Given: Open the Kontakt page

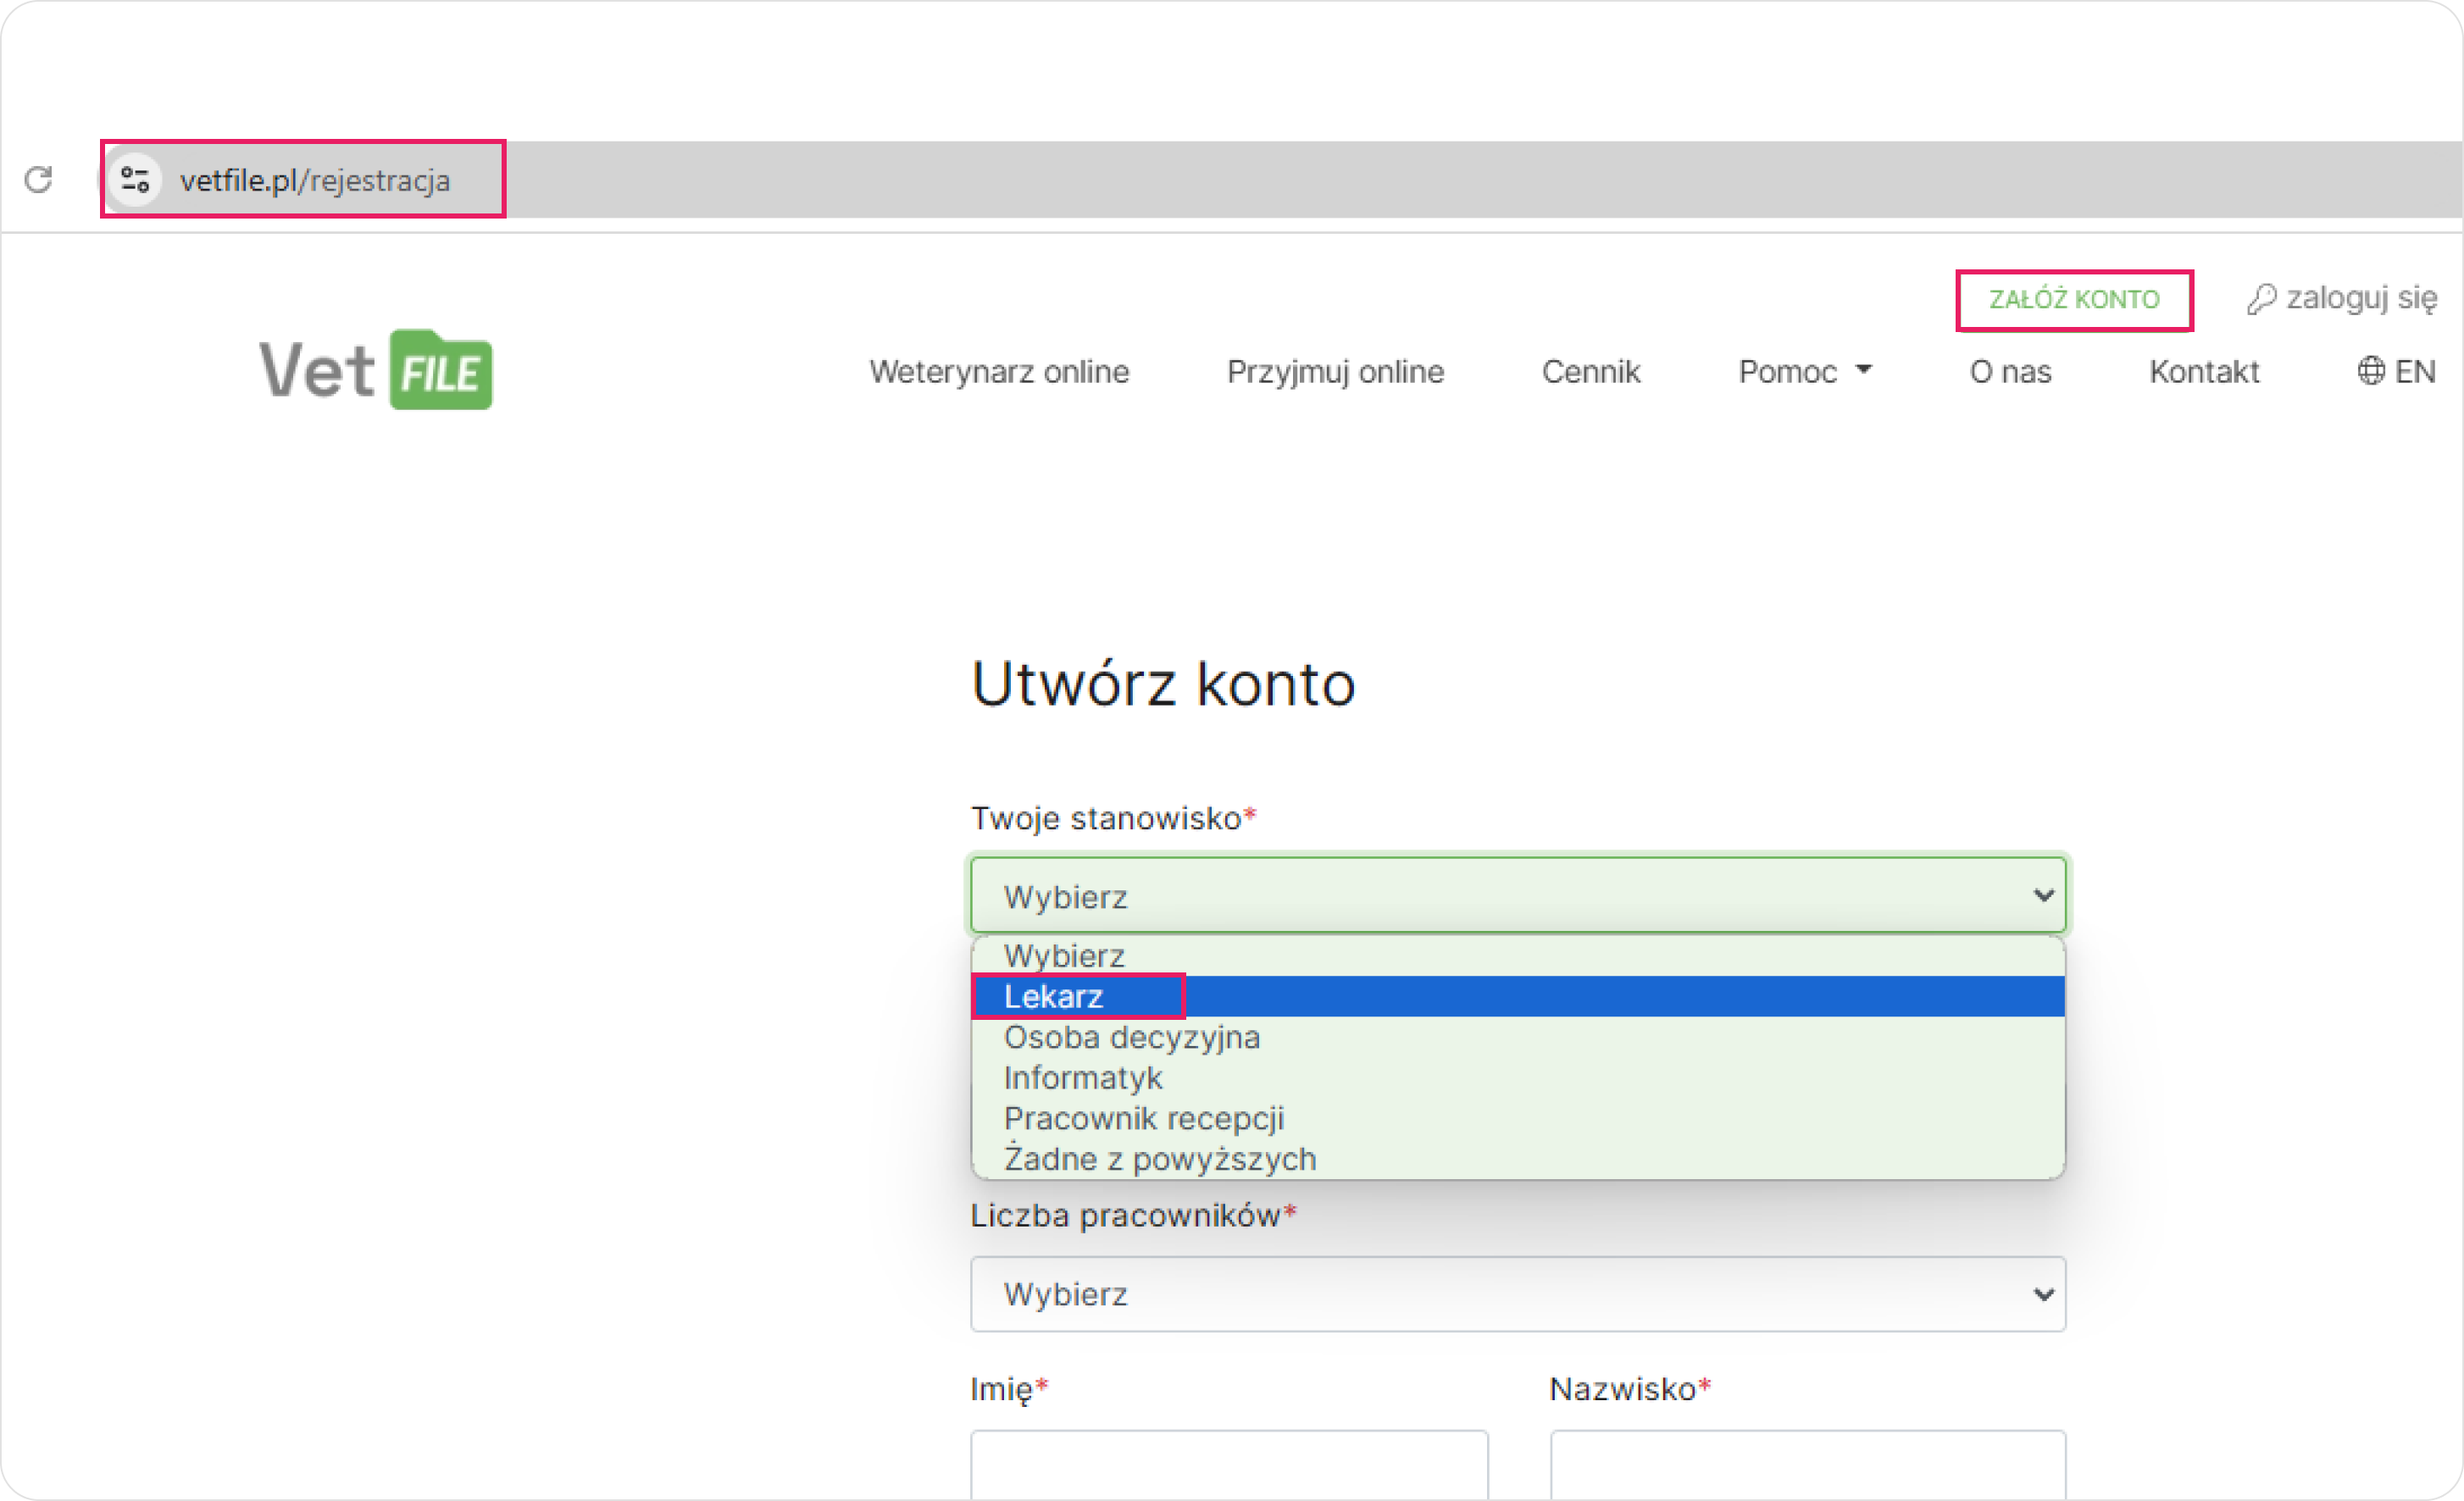Looking at the screenshot, I should [x=2204, y=371].
